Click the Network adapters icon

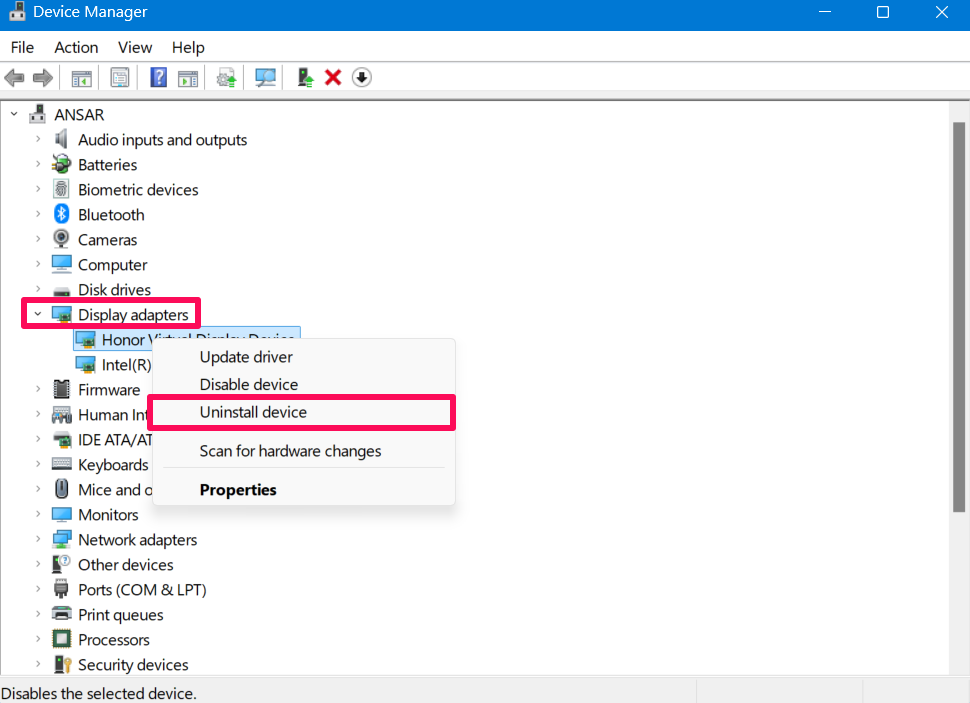click(x=61, y=539)
